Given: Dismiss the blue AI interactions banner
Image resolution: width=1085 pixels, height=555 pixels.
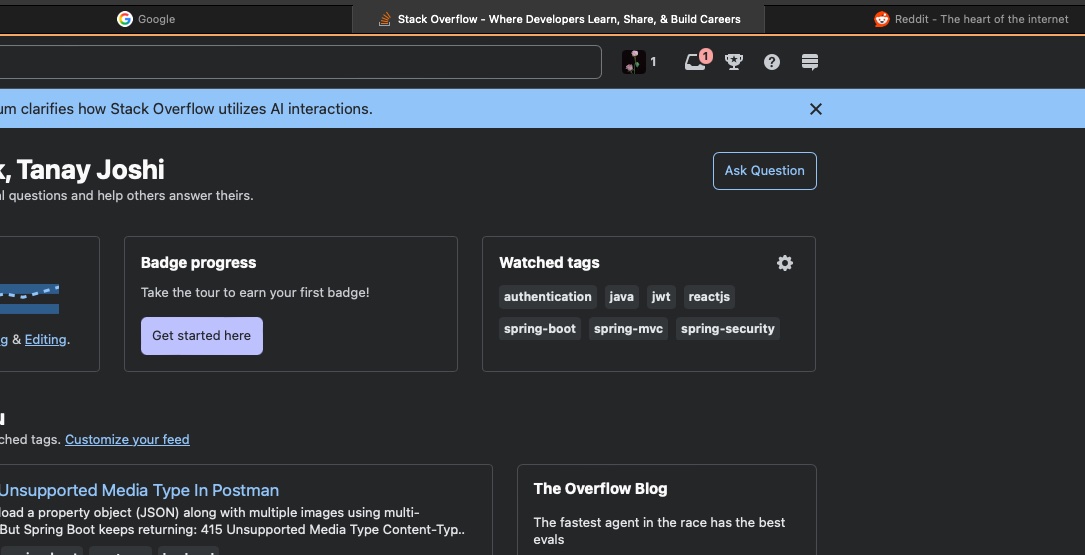Looking at the screenshot, I should coord(816,109).
